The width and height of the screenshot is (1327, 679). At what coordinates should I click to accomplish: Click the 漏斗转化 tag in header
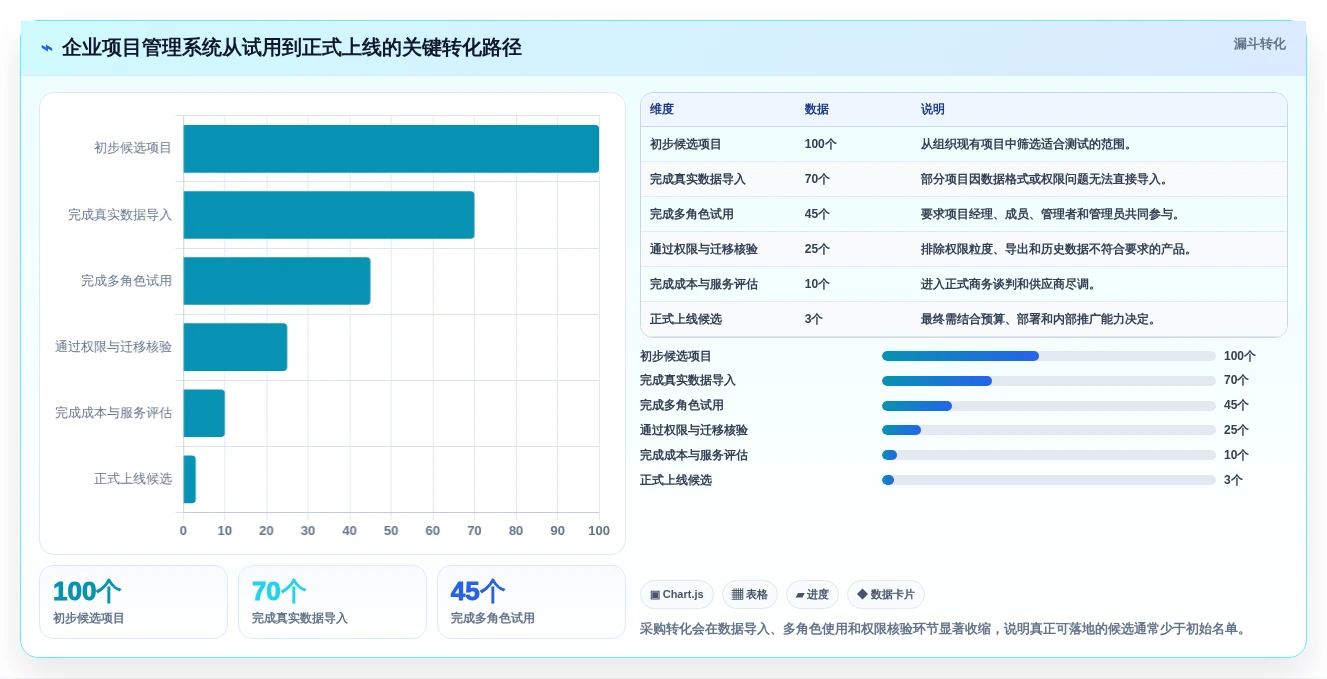click(x=1259, y=44)
